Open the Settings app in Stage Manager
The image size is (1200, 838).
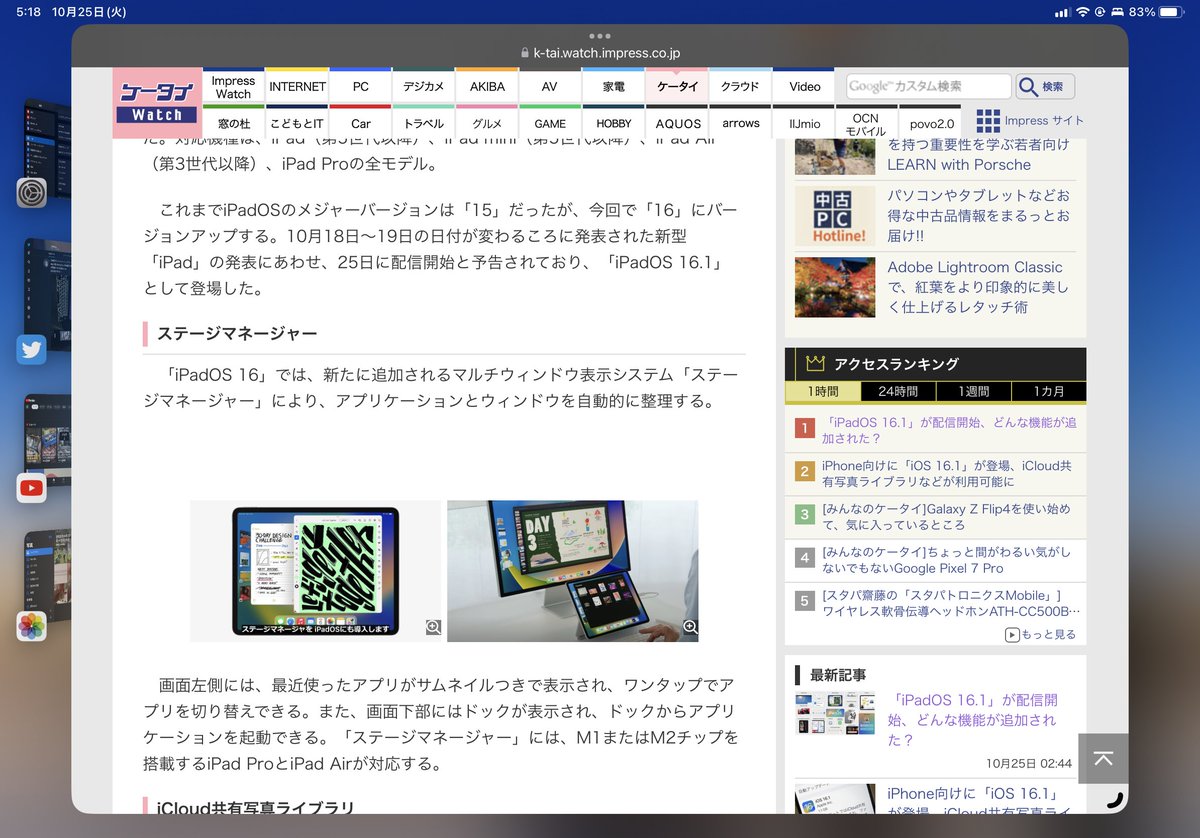pos(32,192)
